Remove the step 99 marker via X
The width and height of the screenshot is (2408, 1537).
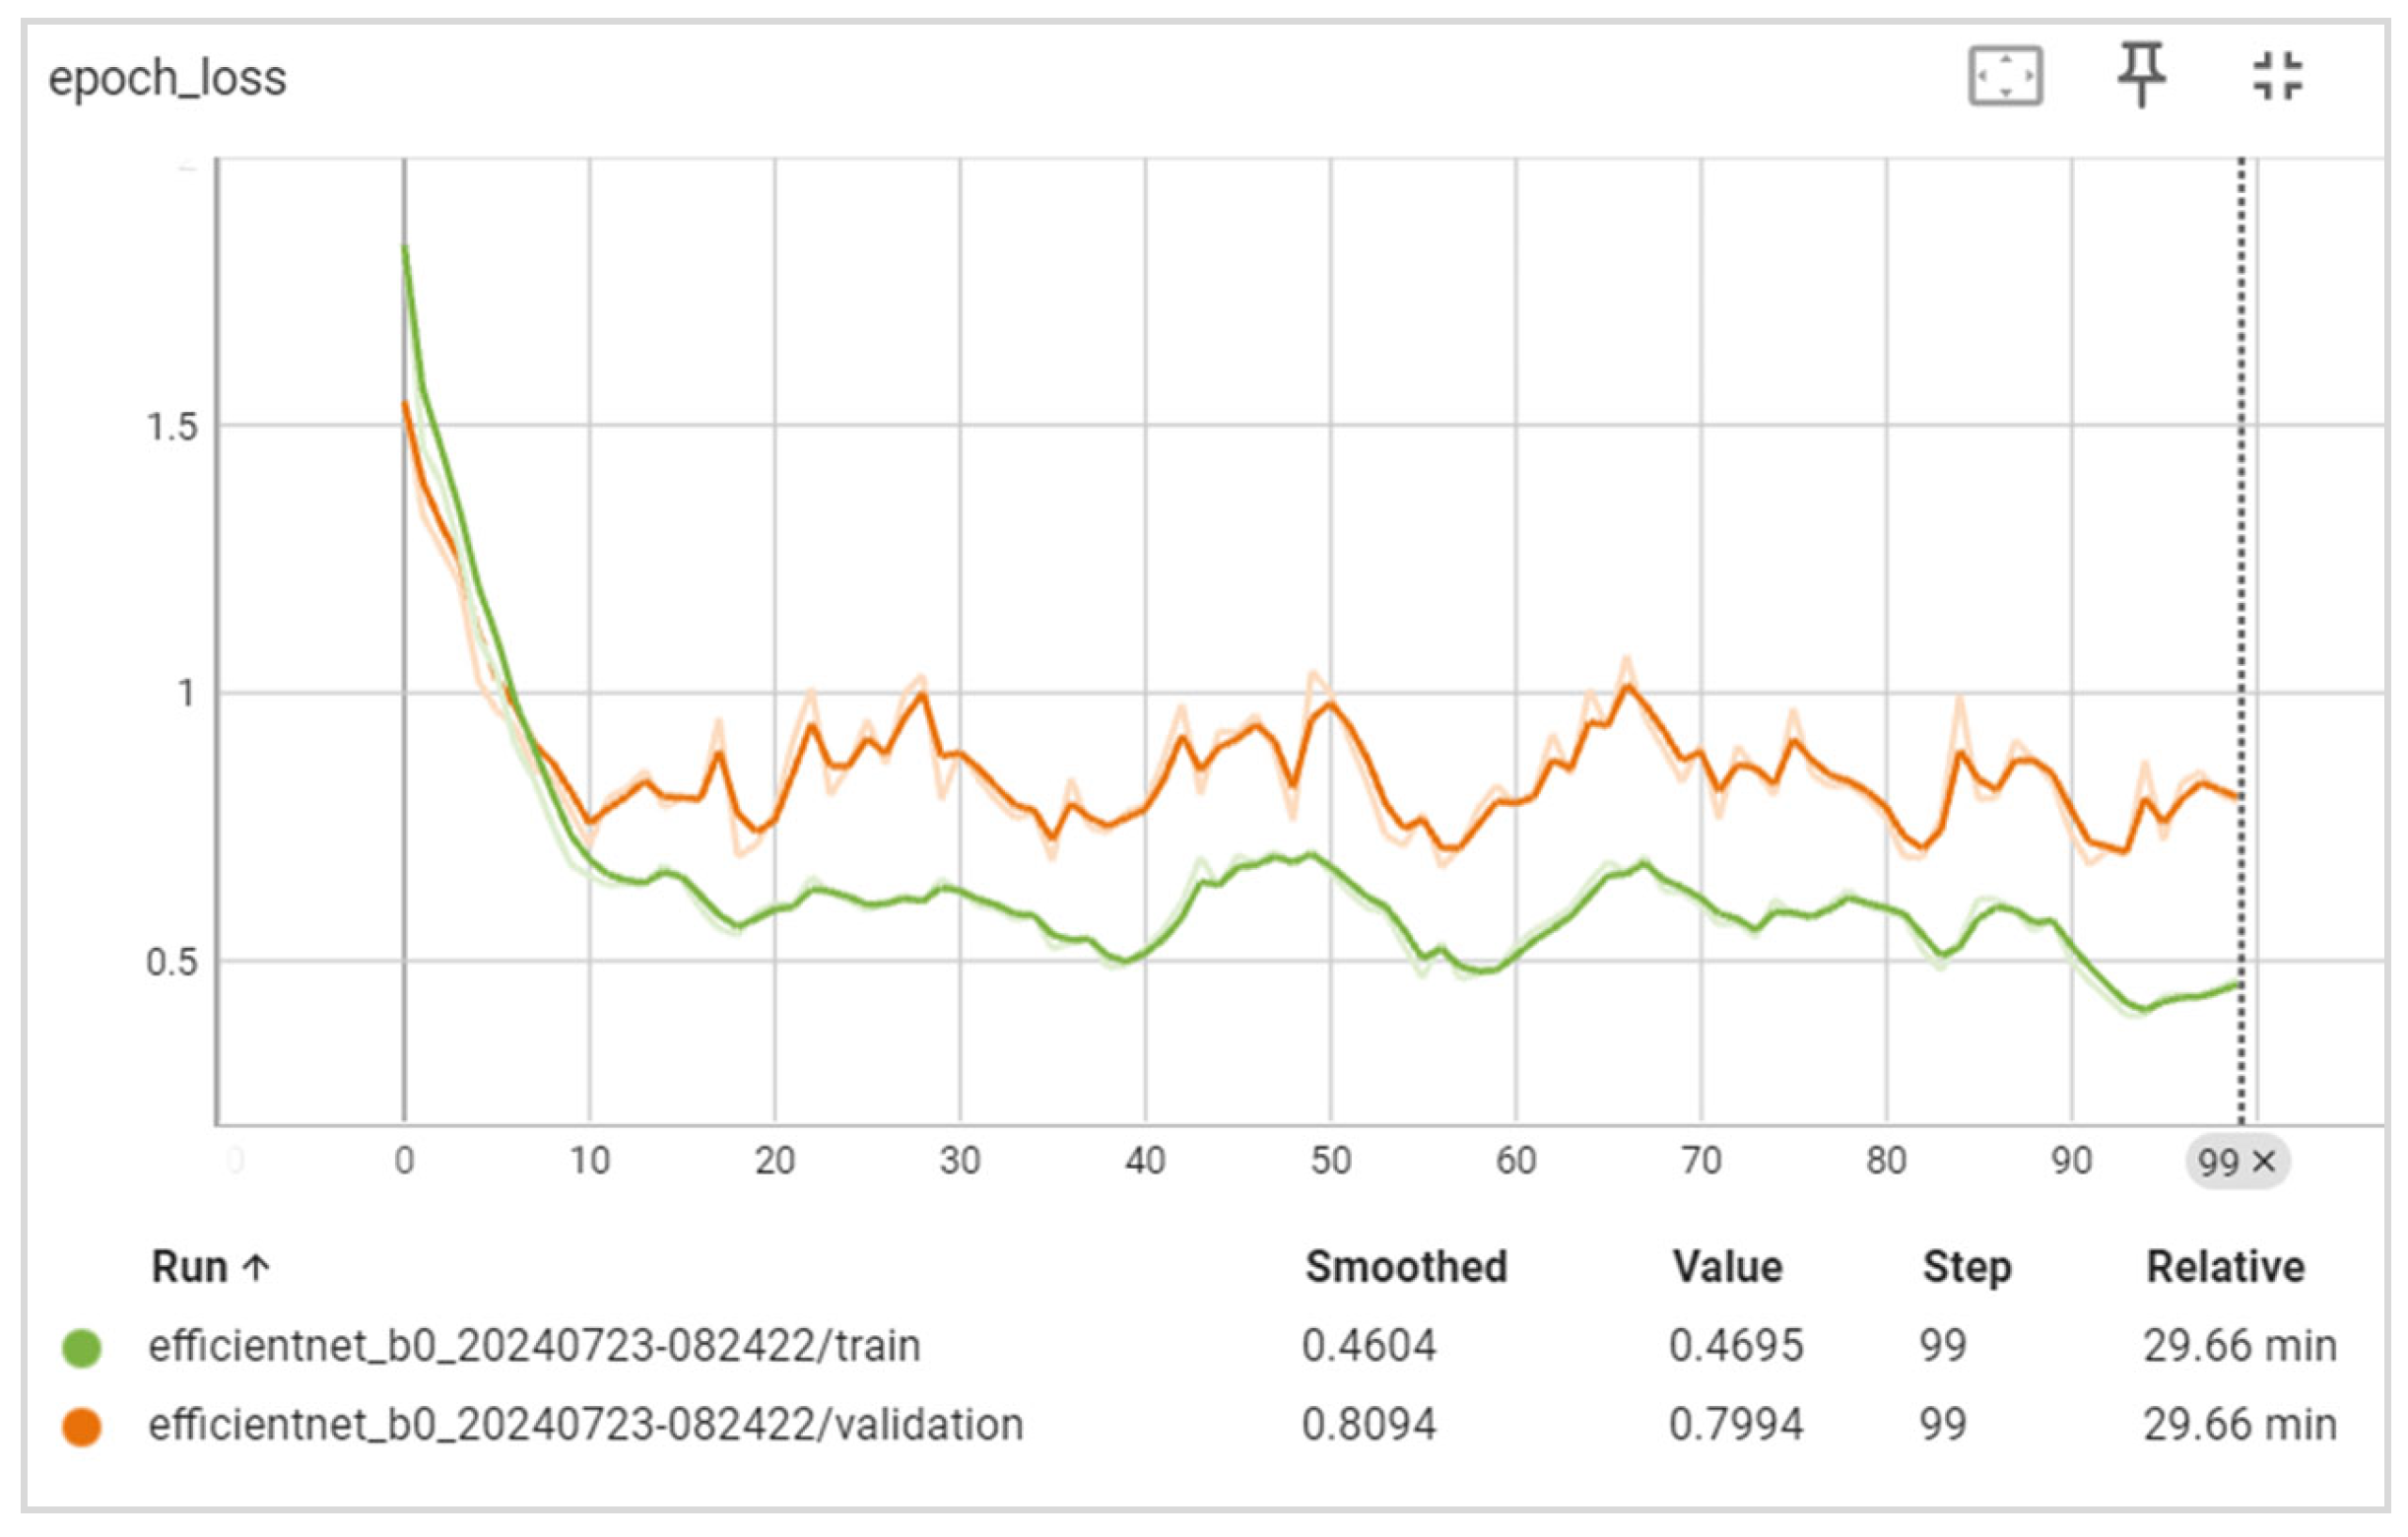2265,1162
